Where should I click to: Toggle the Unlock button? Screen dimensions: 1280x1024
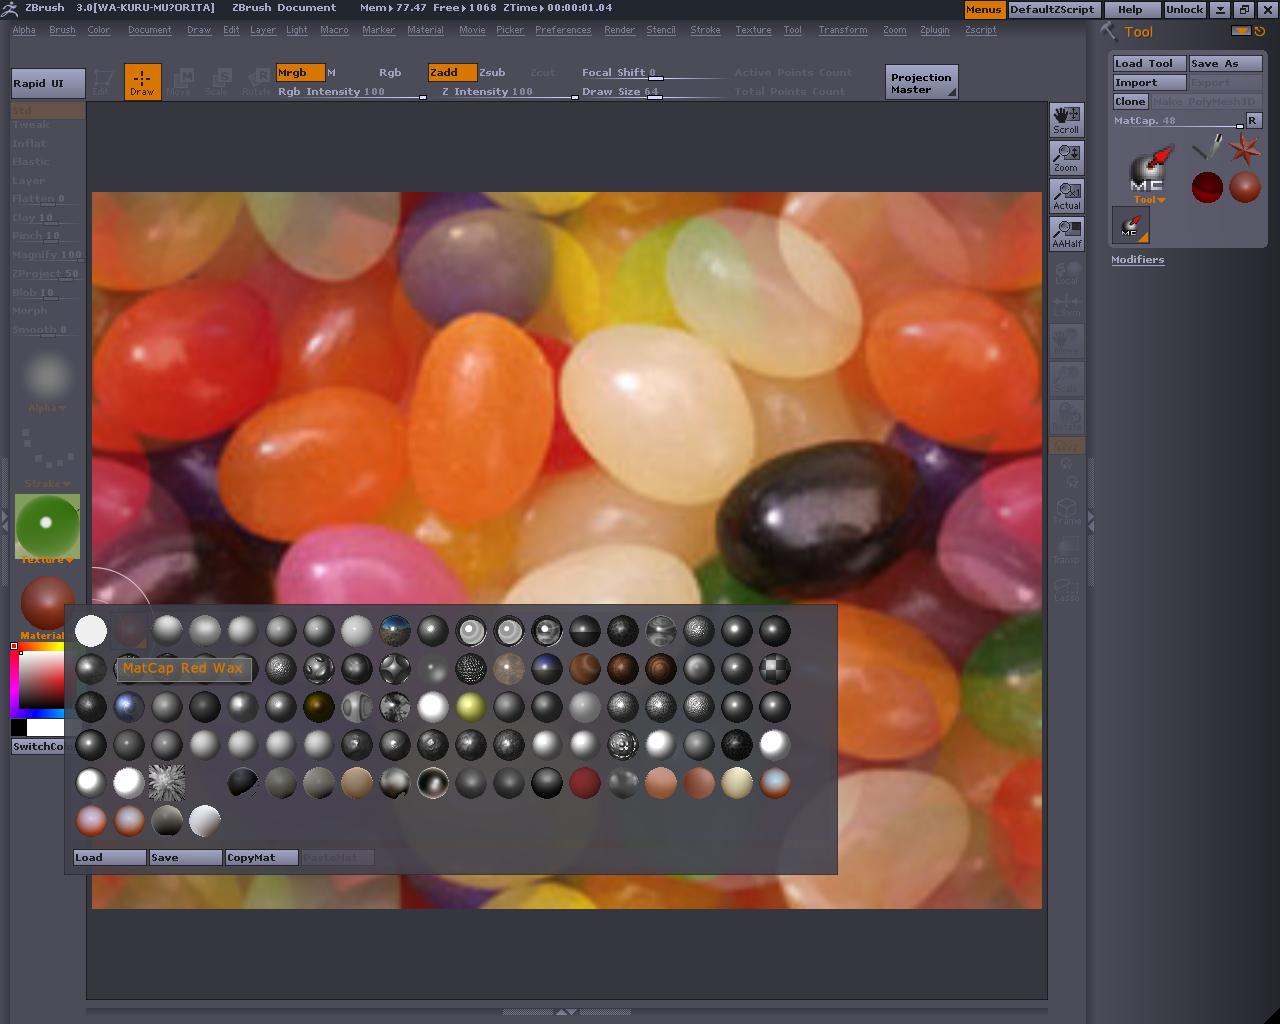point(1185,10)
